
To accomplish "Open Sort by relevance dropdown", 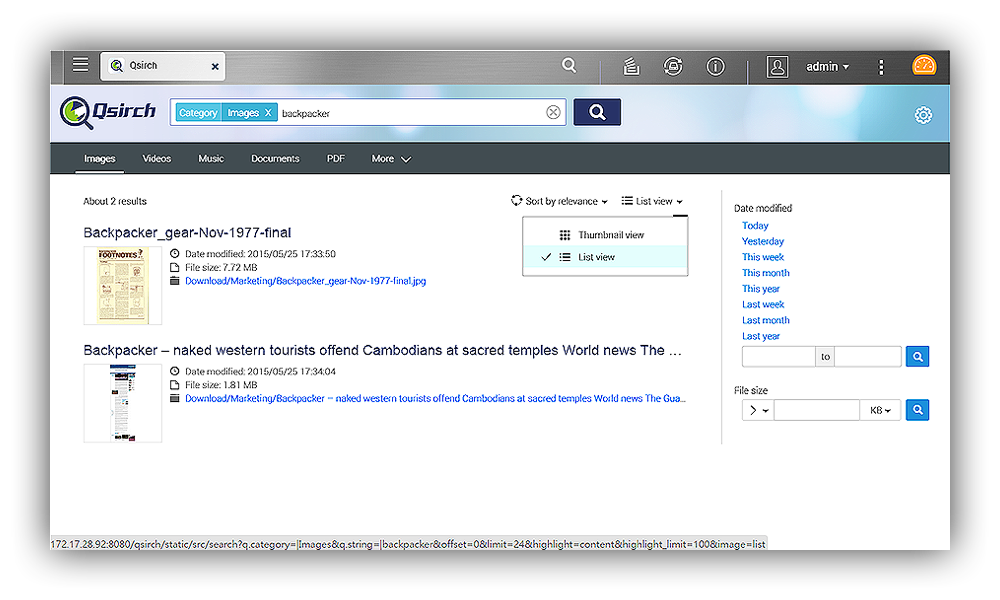I will [559, 201].
